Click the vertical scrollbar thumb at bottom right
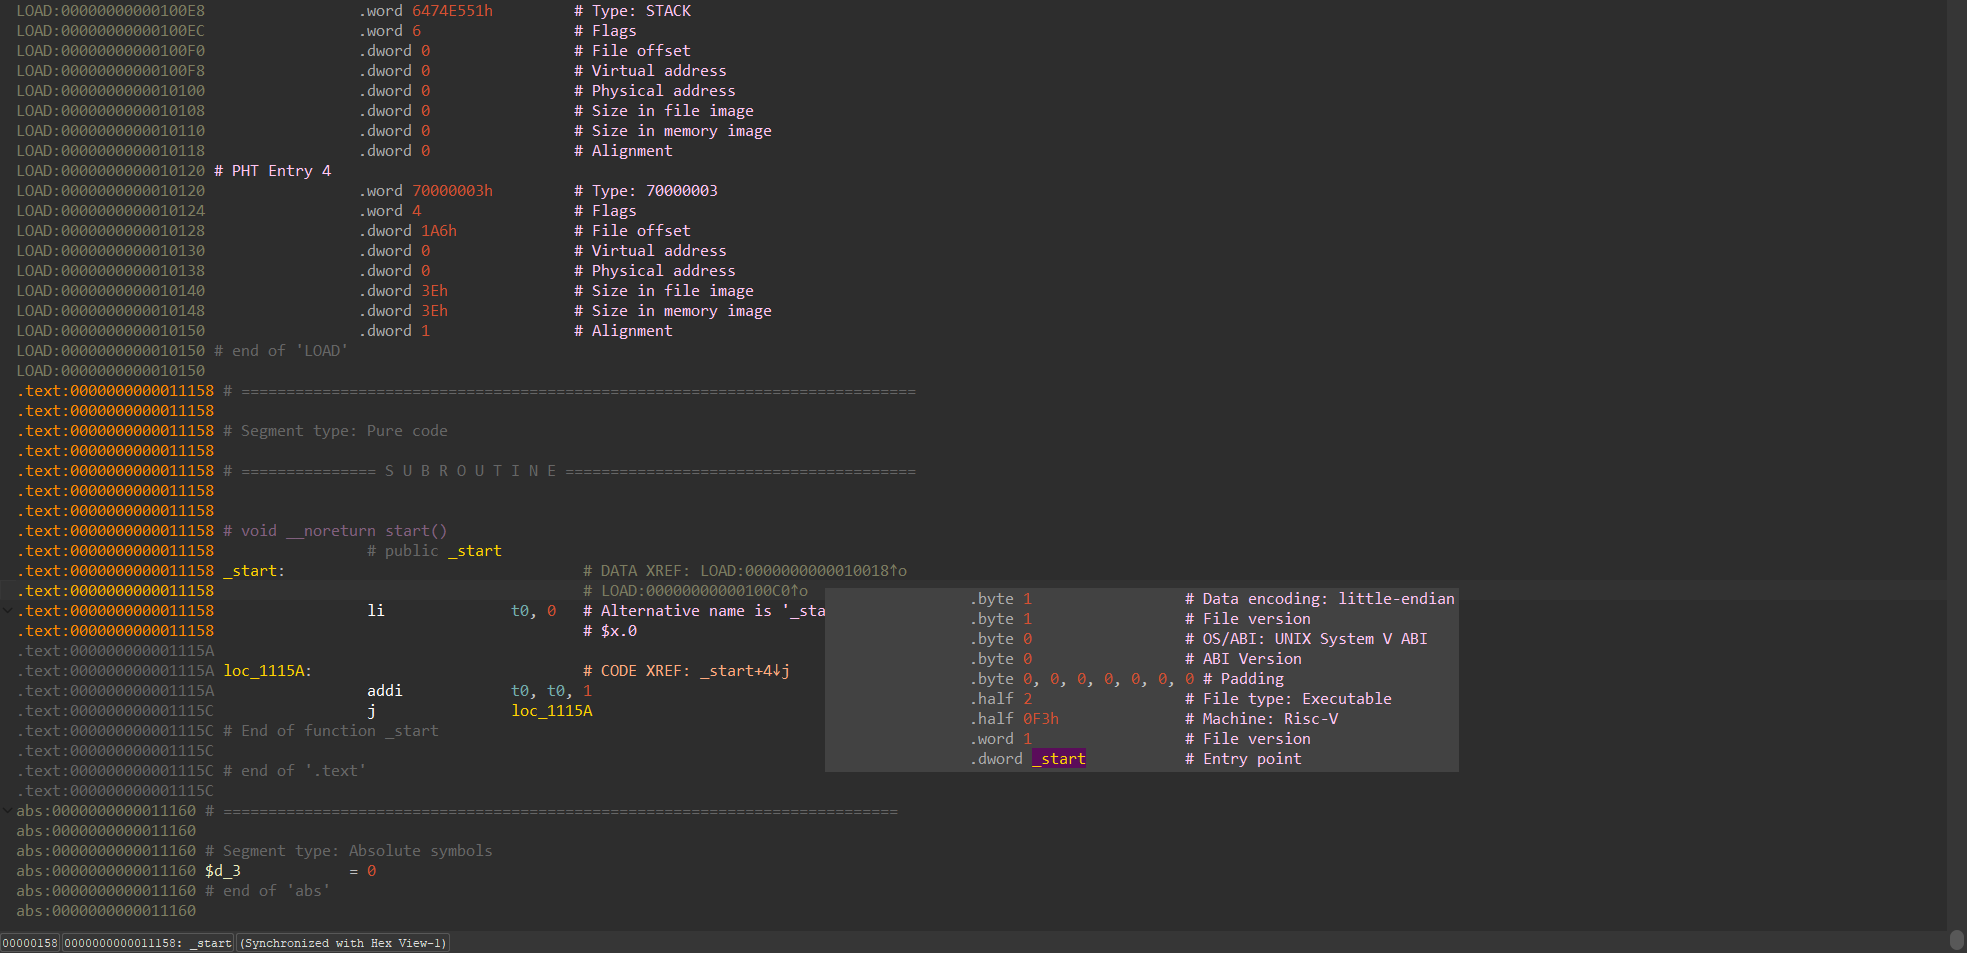Viewport: 1967px width, 953px height. point(1956,940)
